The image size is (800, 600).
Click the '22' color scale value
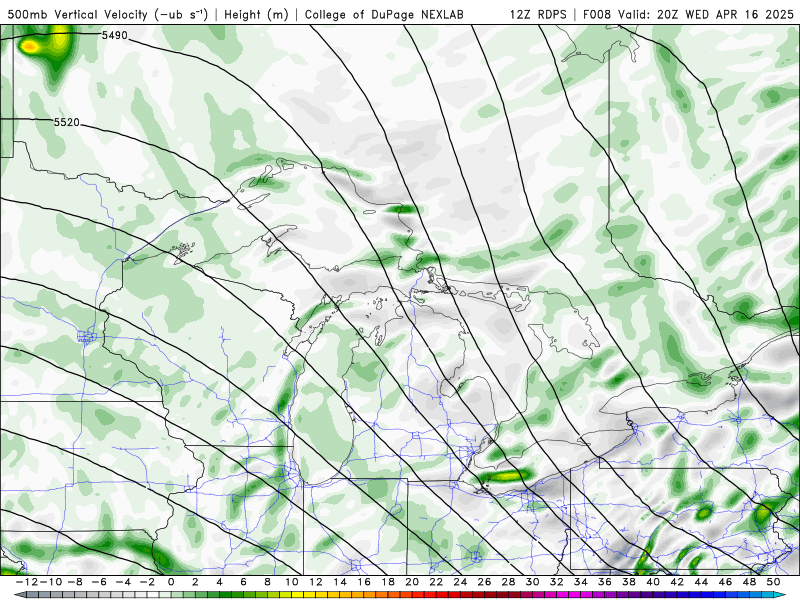(x=436, y=582)
